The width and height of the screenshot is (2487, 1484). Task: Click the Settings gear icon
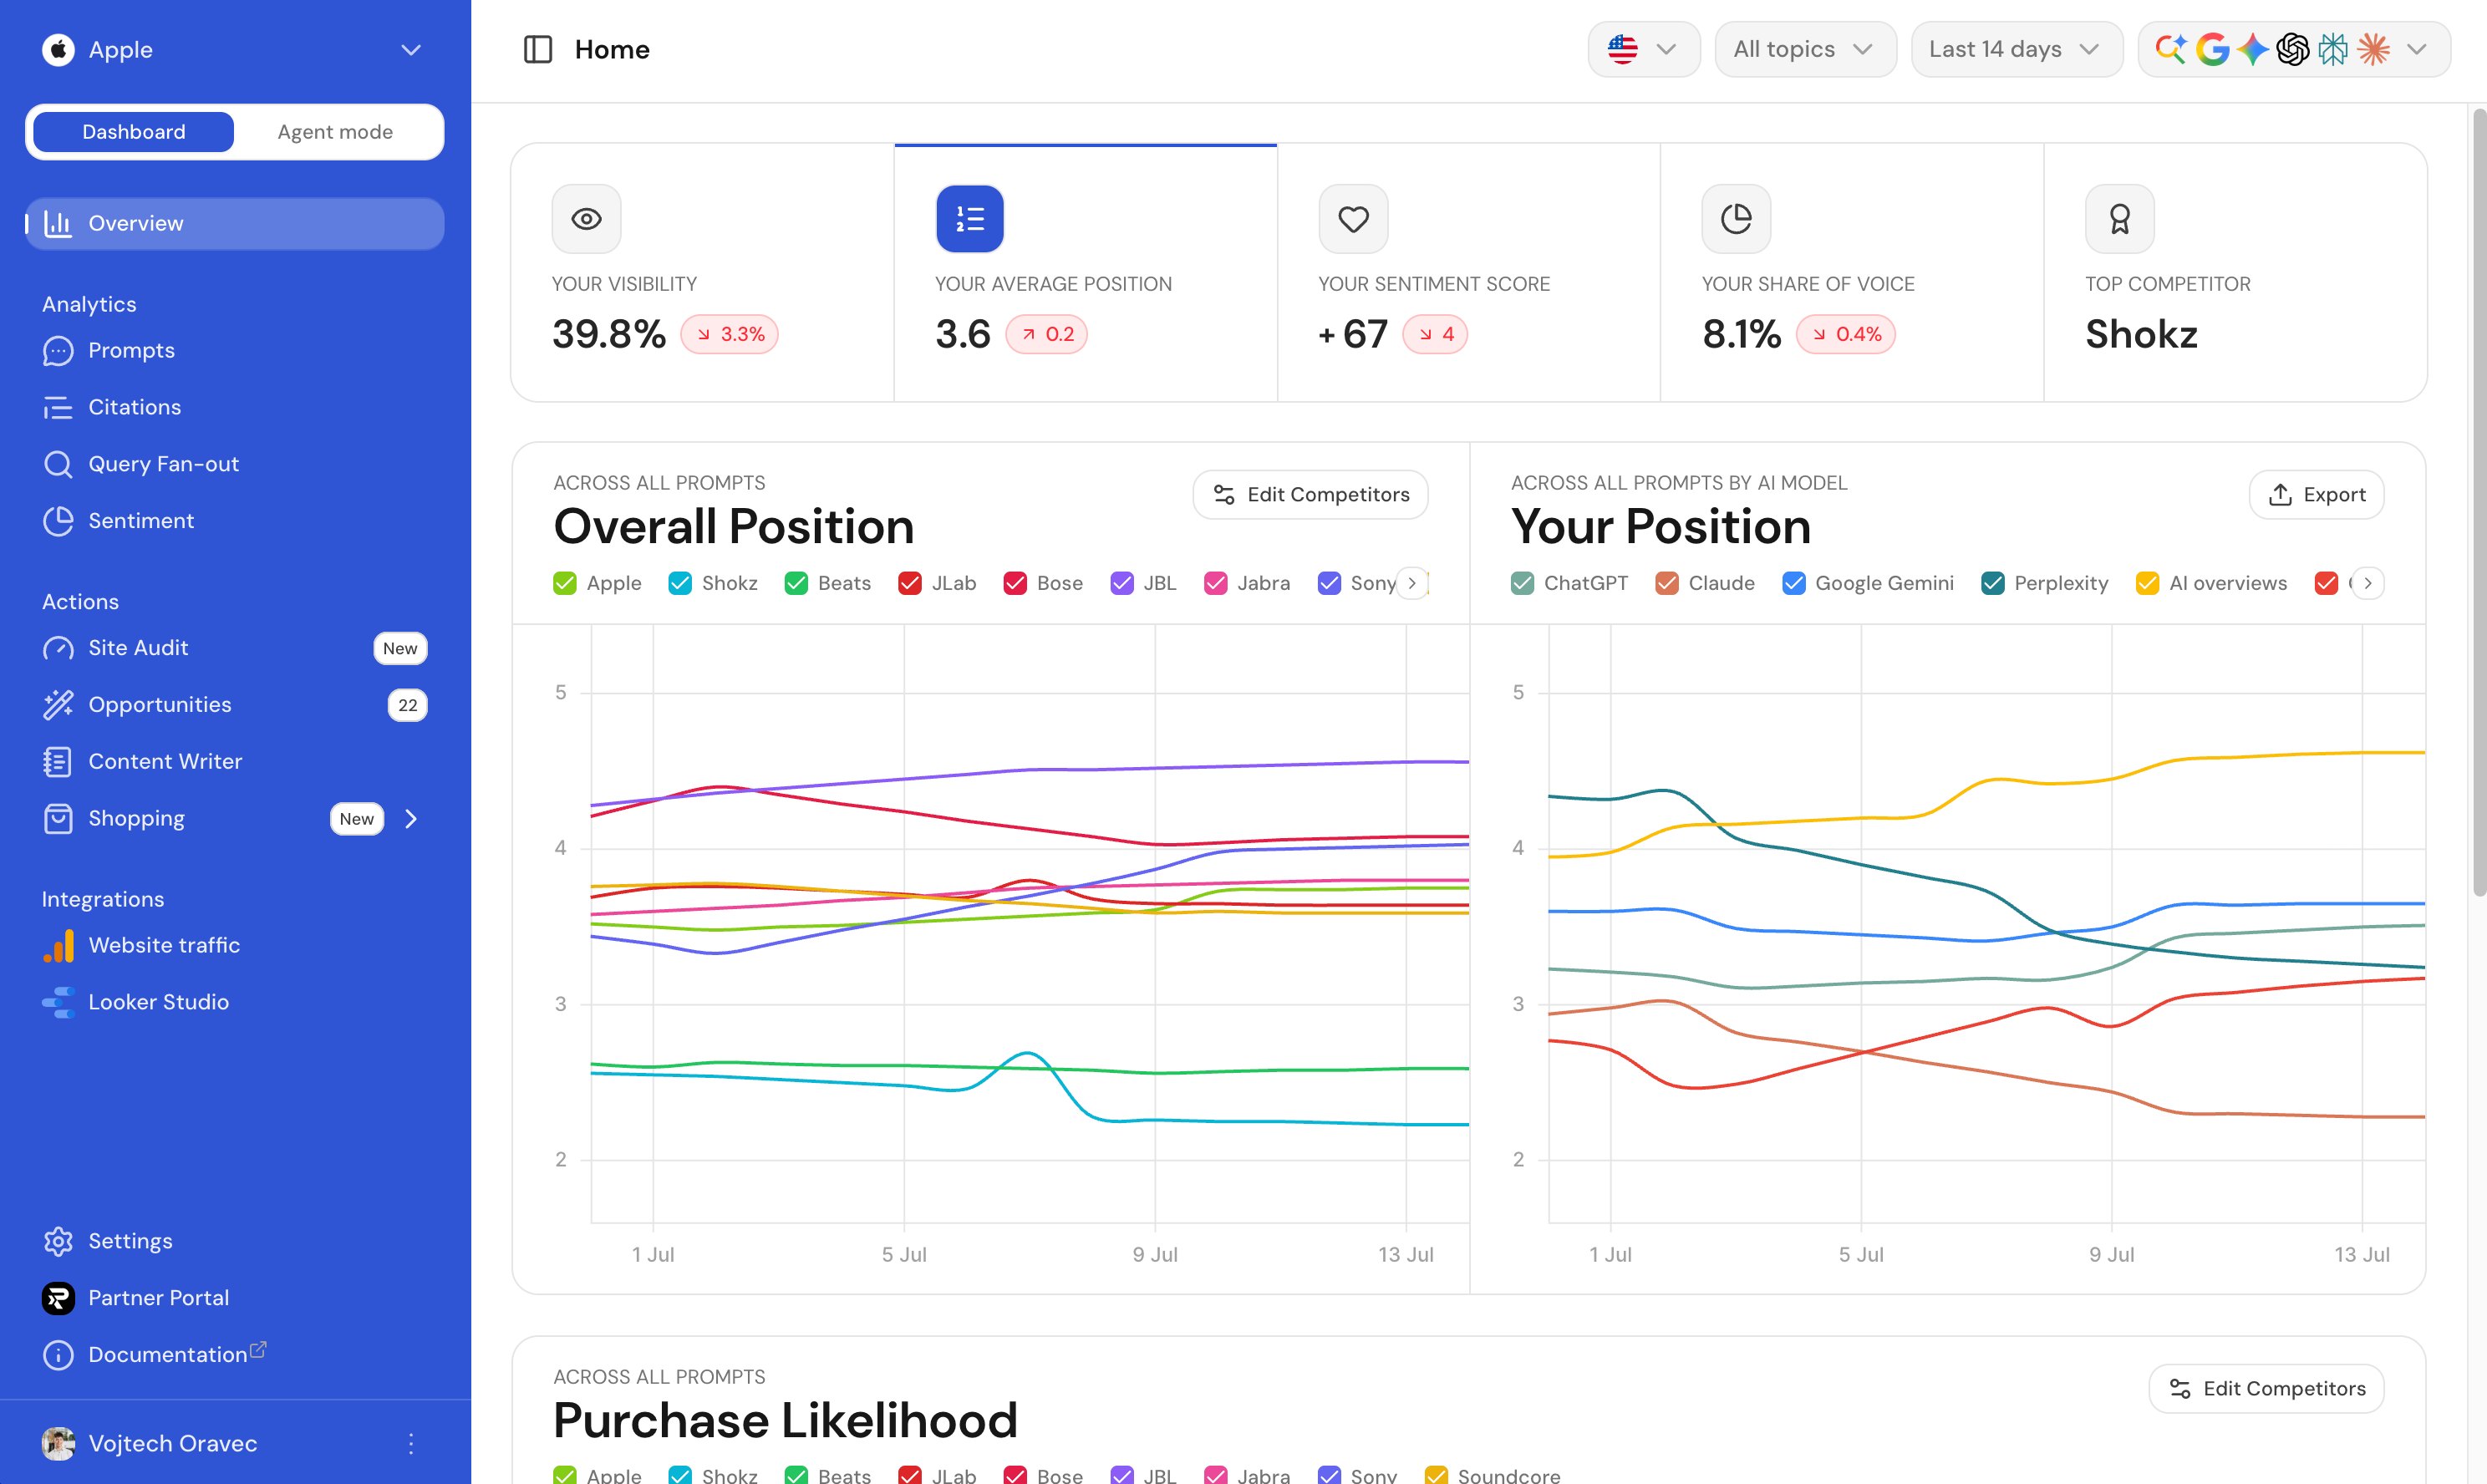point(58,1241)
